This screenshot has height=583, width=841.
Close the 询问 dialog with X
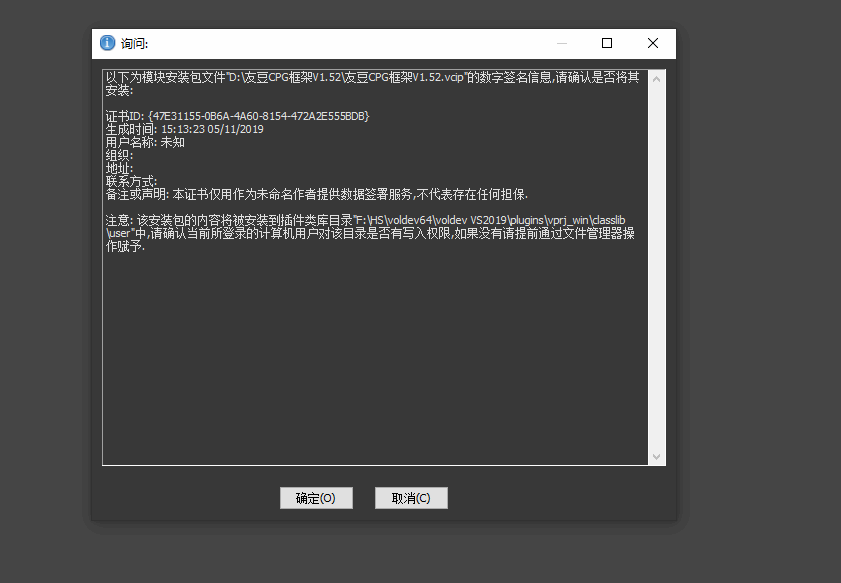653,43
